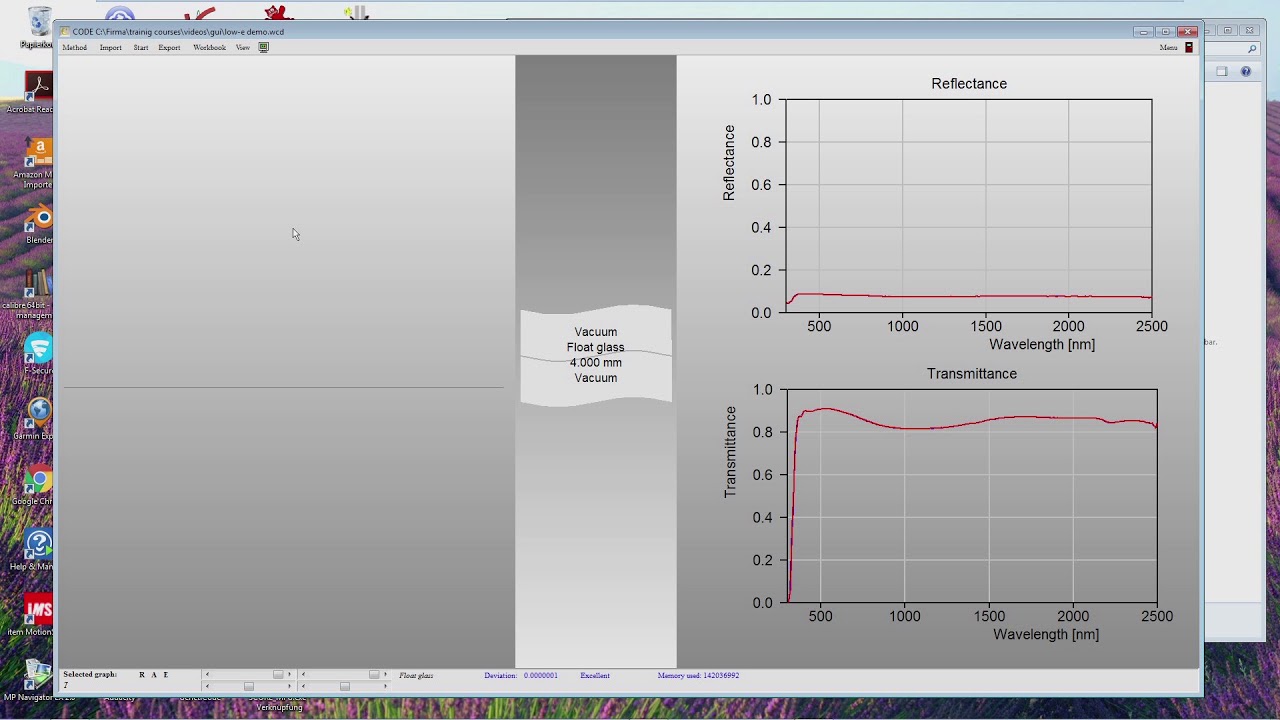
Task: Click the monitor icon in the menu bar
Action: click(264, 47)
